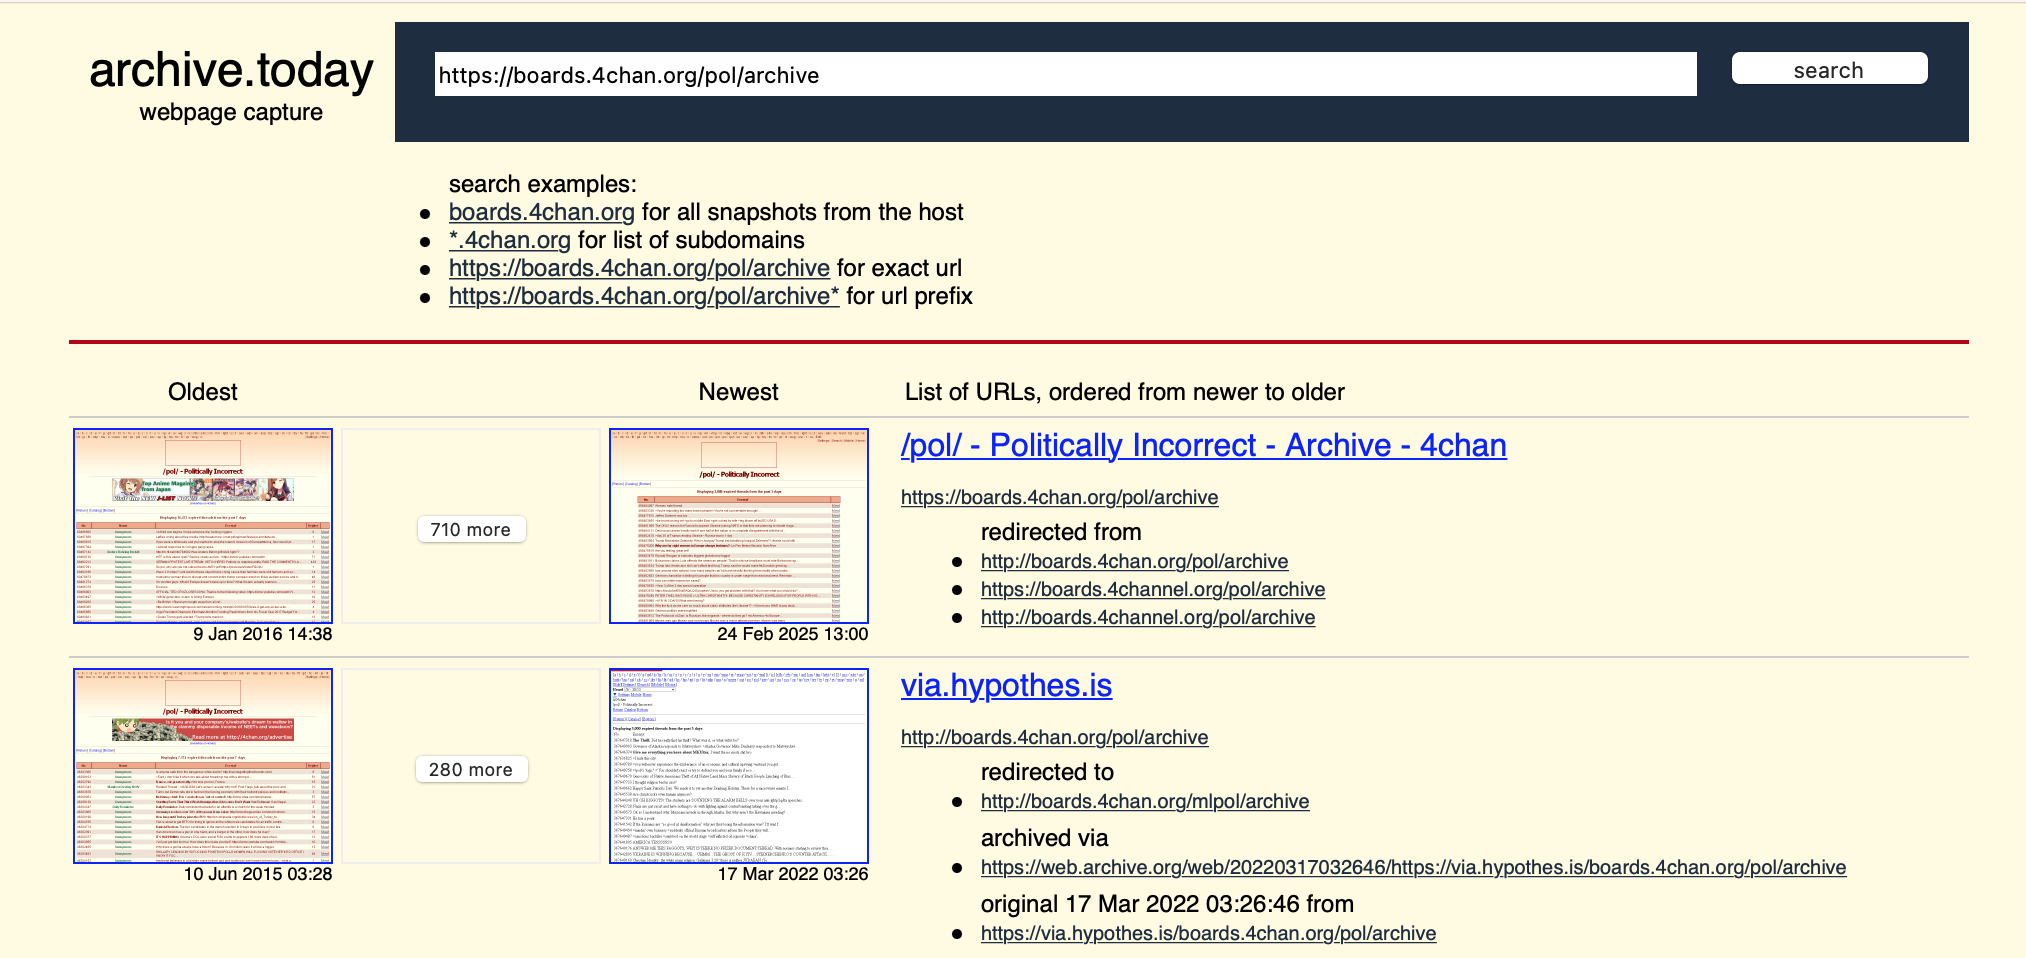The width and height of the screenshot is (2026, 958).
Task: Open the /pol/ - Politically Incorrect - Archive title link
Action: (x=1203, y=445)
